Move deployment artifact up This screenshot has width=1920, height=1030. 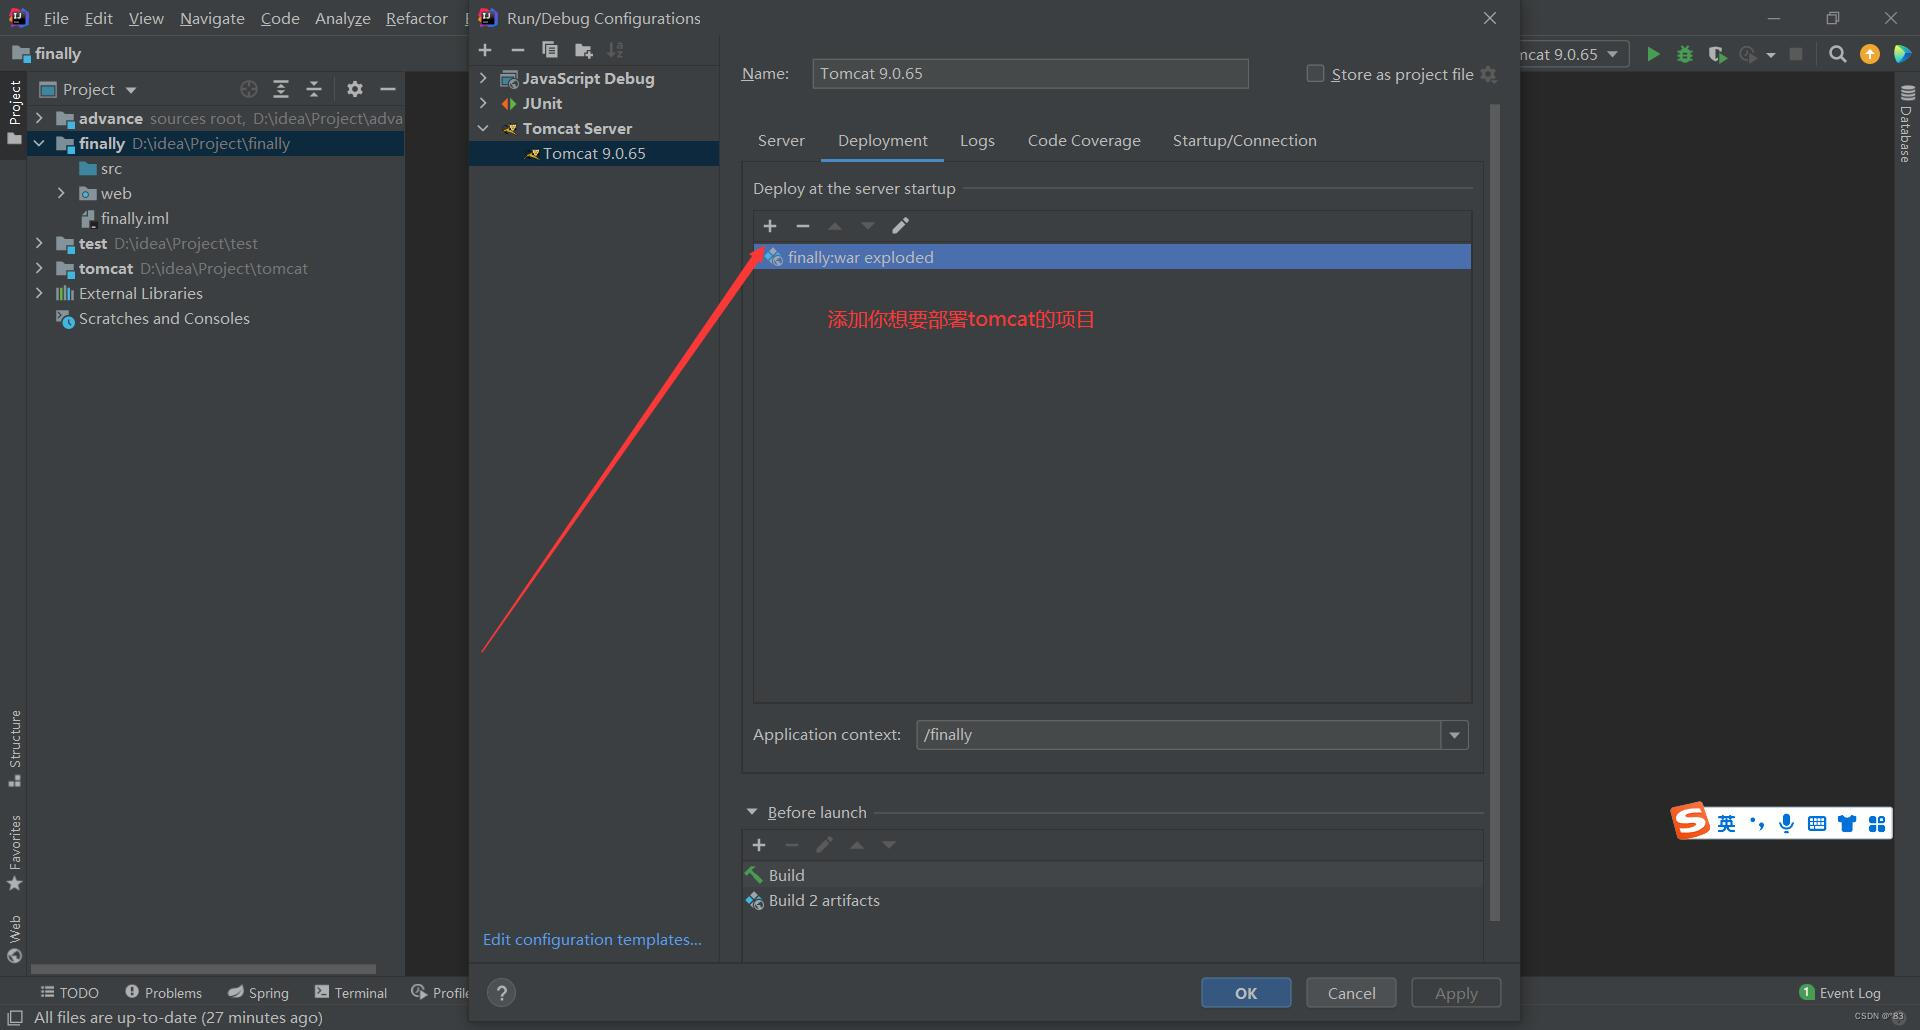(835, 226)
